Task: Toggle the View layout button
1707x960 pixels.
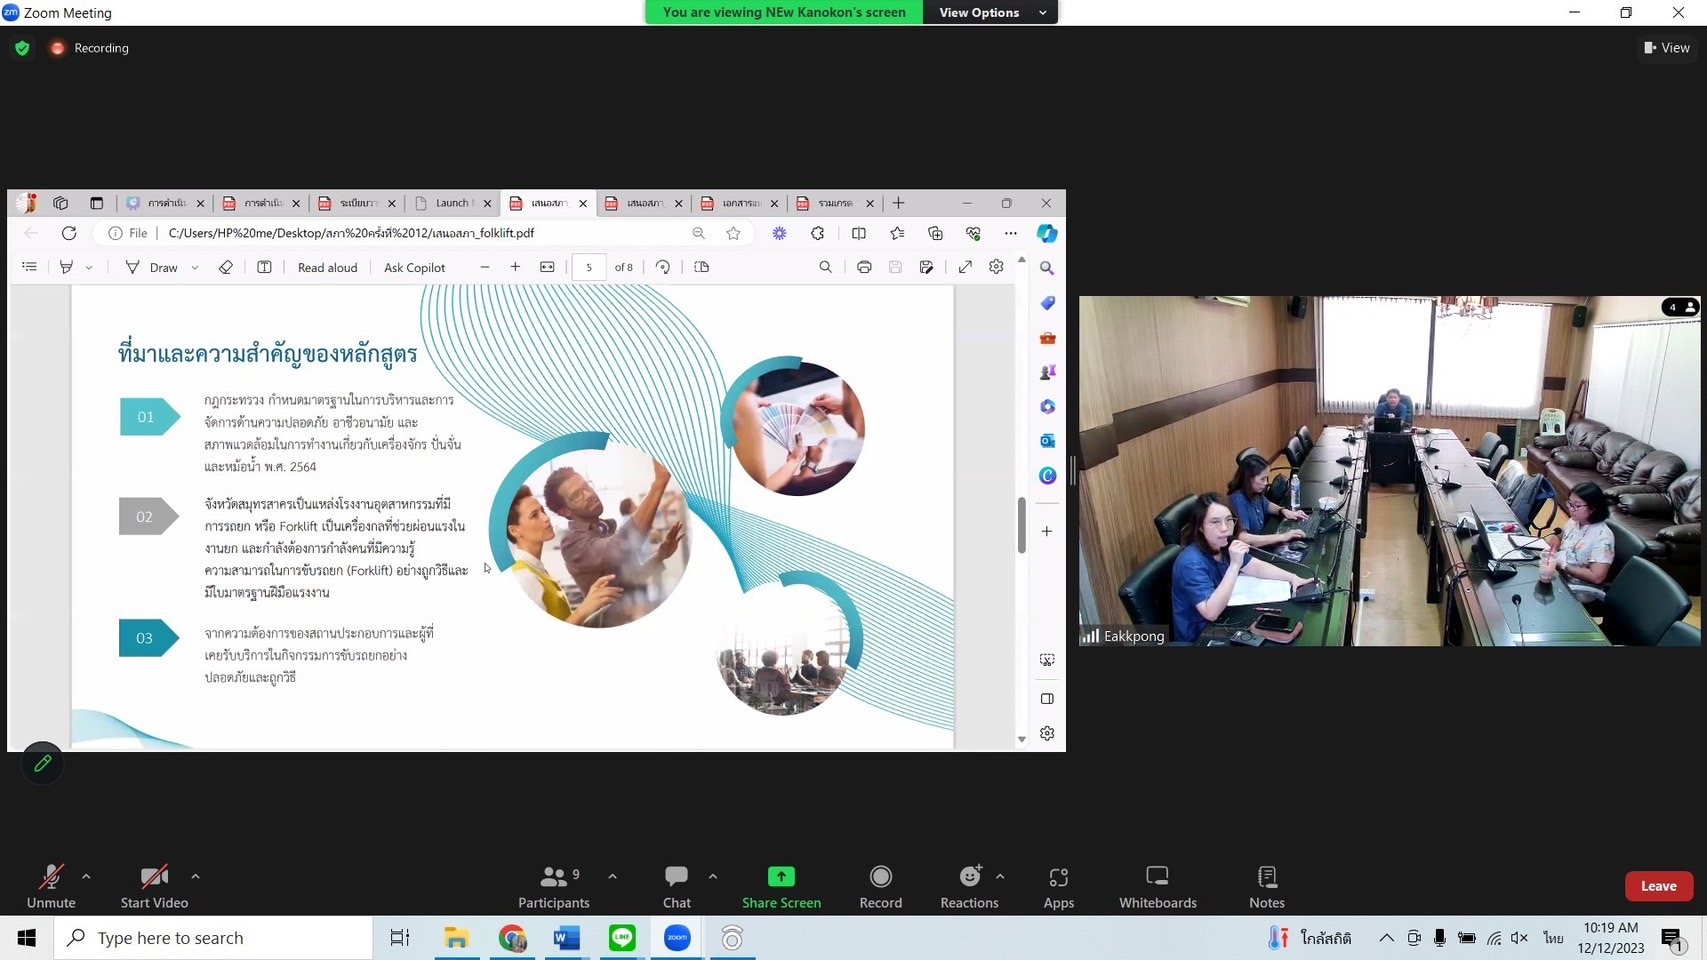Action: coord(1666,48)
